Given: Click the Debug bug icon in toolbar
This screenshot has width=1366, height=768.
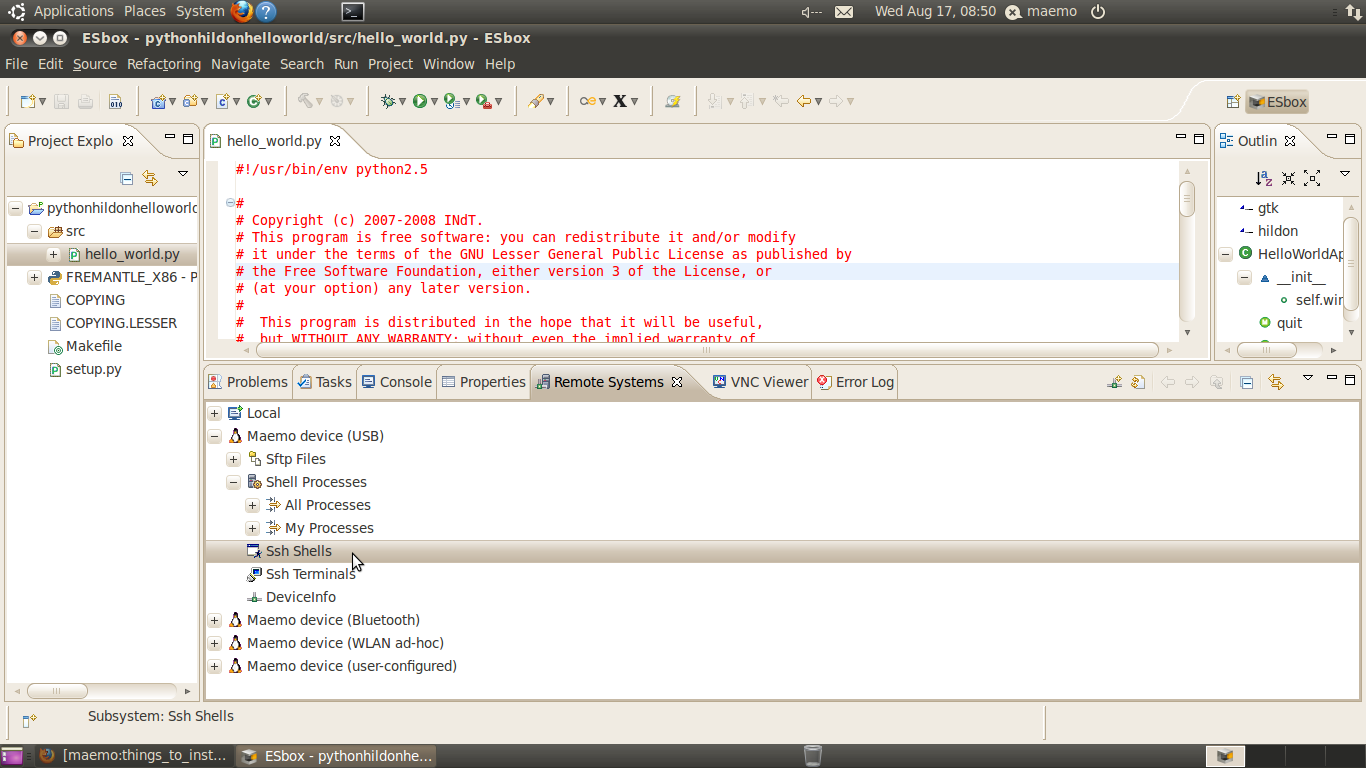Looking at the screenshot, I should click(388, 101).
